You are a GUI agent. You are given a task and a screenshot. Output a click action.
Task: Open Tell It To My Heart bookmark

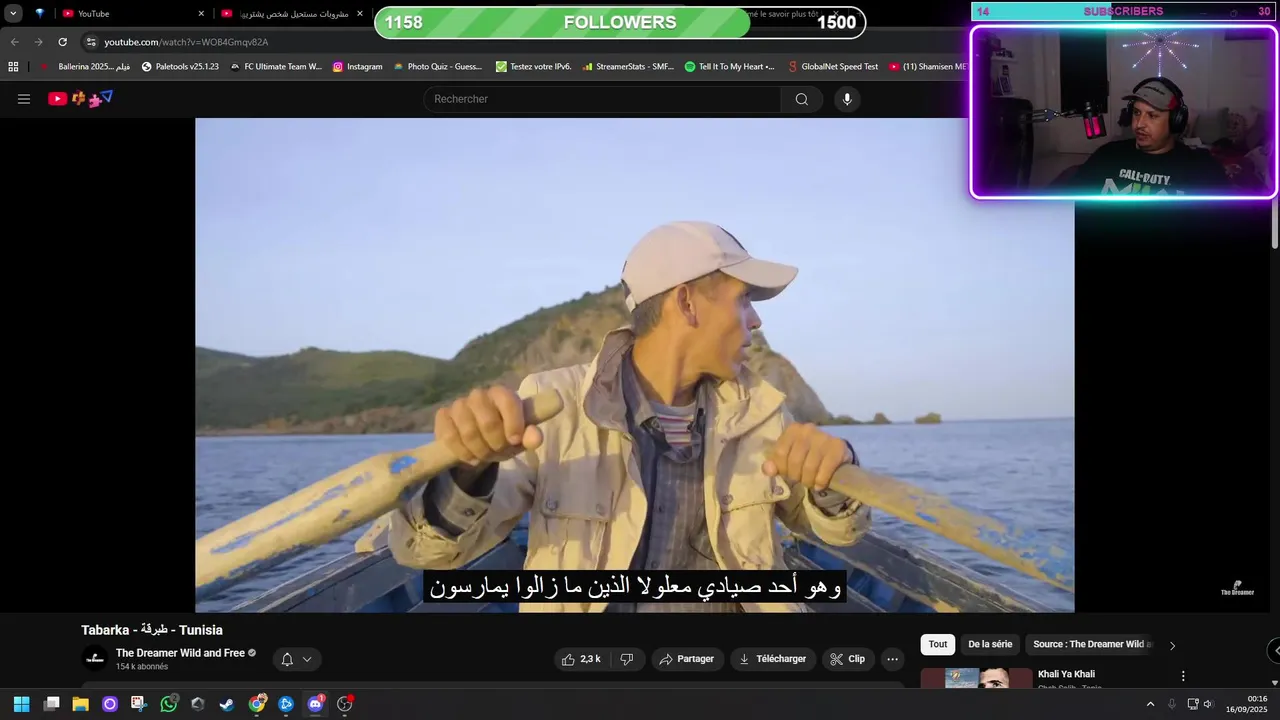click(729, 67)
